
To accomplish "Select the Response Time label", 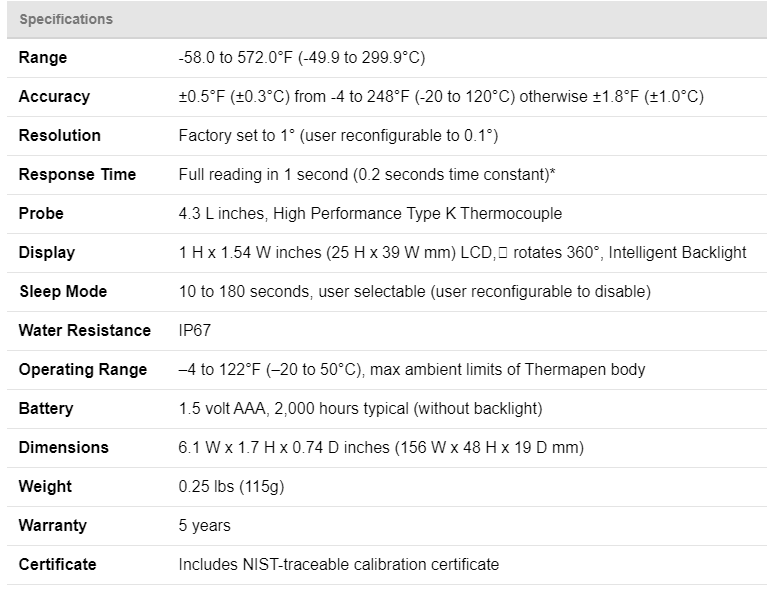I will pyautogui.click(x=77, y=175).
